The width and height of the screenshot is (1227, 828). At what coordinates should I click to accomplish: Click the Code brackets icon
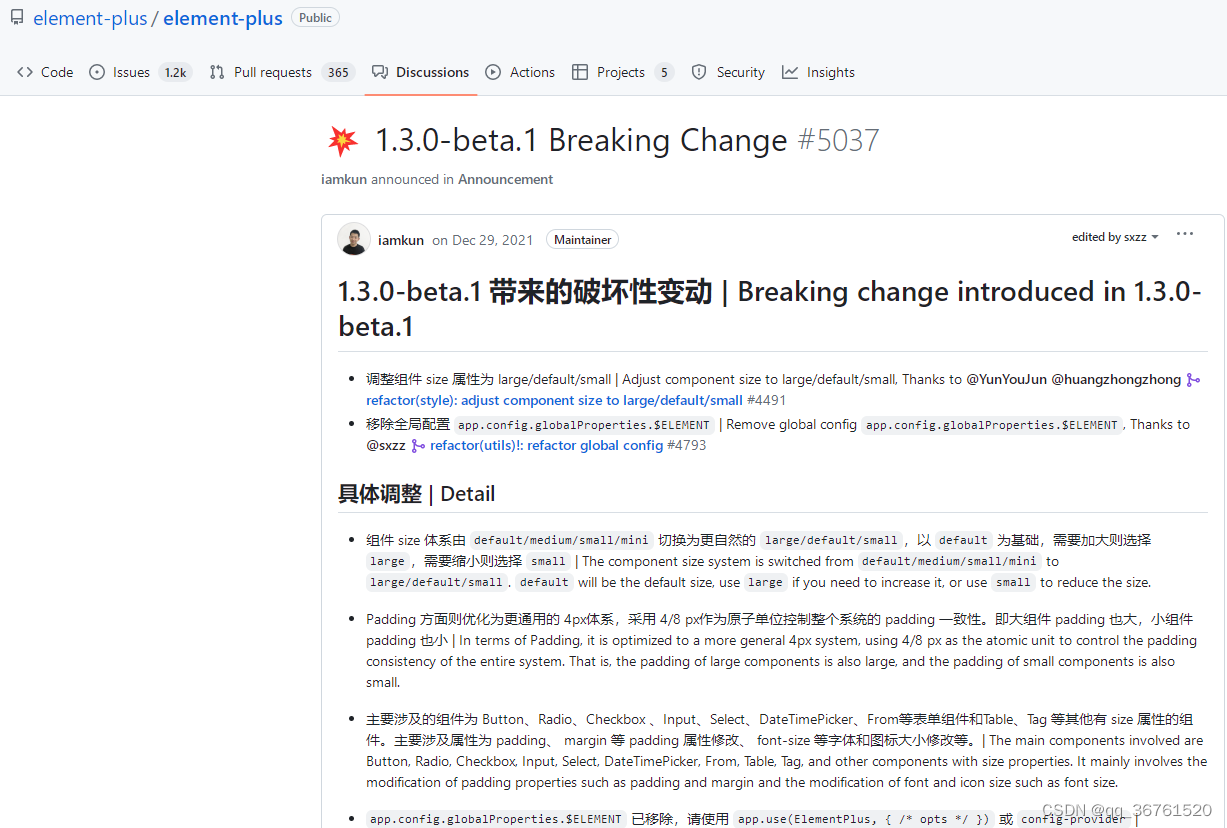click(x=25, y=72)
